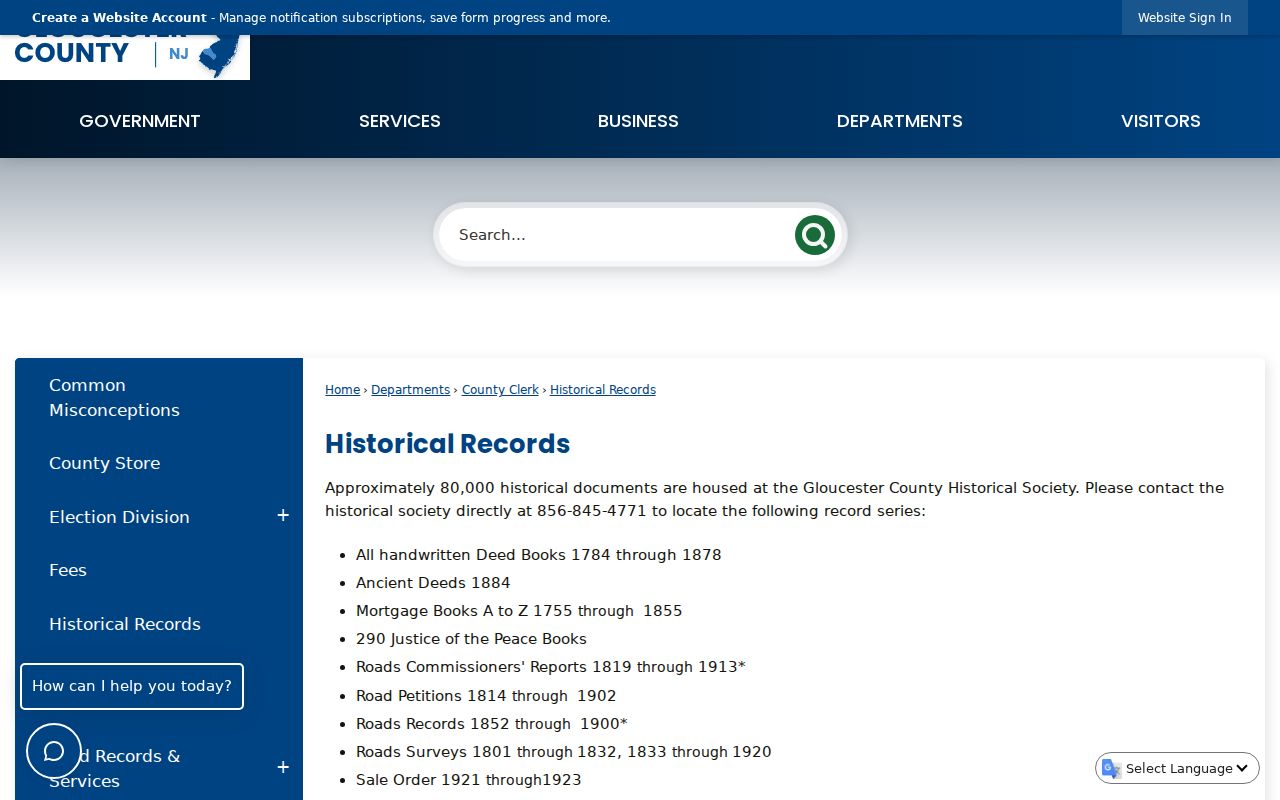
Task: Click 'Roads Records 1852 through 1900*' item
Action: [x=492, y=724]
